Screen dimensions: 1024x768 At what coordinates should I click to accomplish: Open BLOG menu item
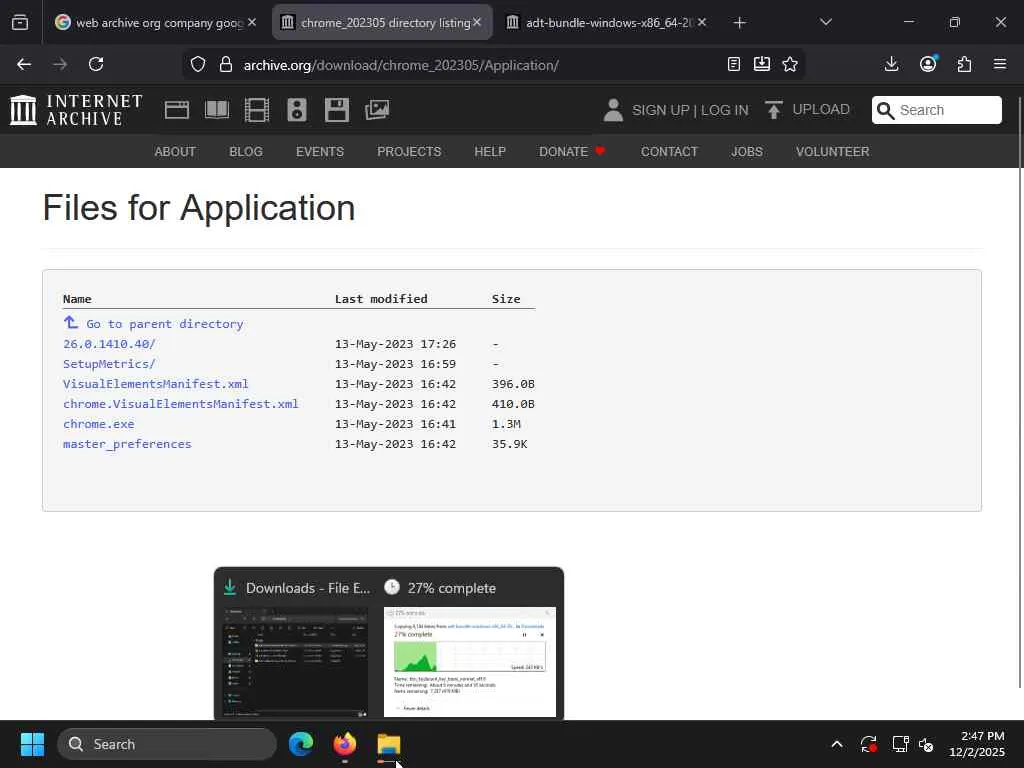click(x=246, y=152)
